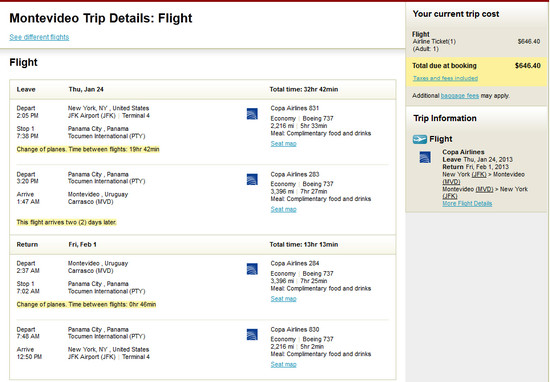This screenshot has height=382, width=550.
Task: Click the Return Fri, Feb 1 header row
Action: pyautogui.click(x=203, y=244)
